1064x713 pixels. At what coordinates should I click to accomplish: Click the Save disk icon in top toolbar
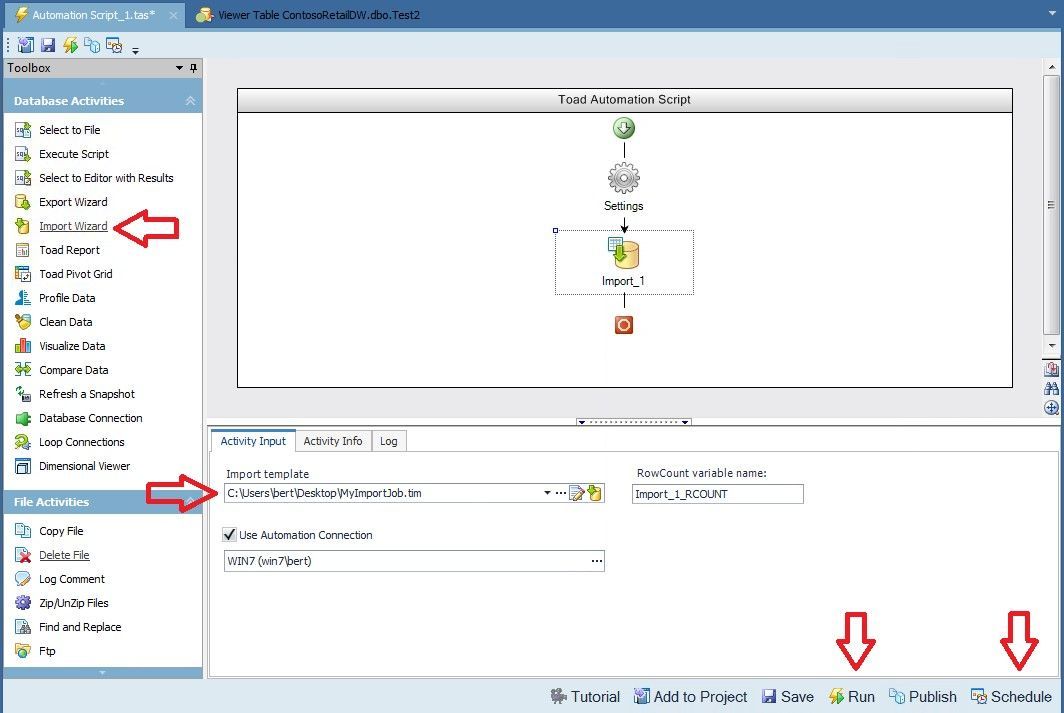click(x=48, y=45)
